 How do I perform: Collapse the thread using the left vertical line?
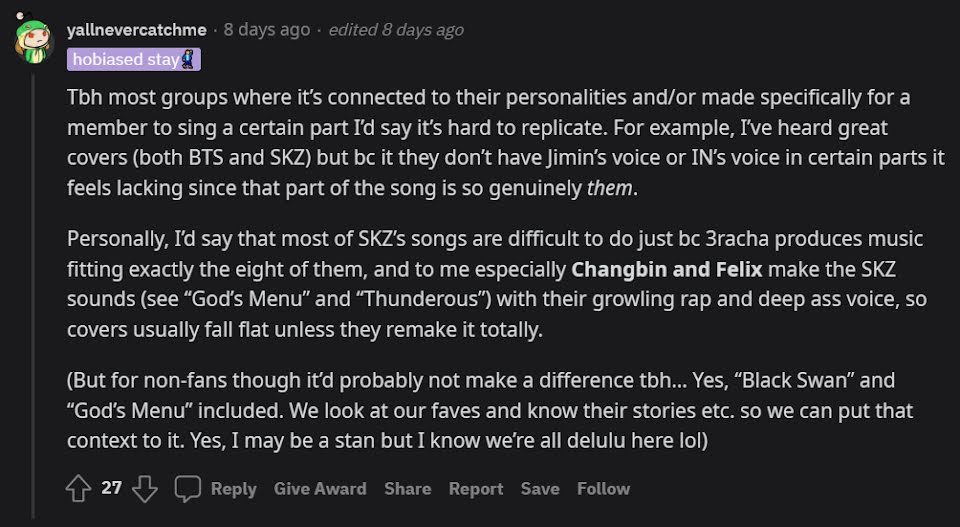pyautogui.click(x=32, y=300)
